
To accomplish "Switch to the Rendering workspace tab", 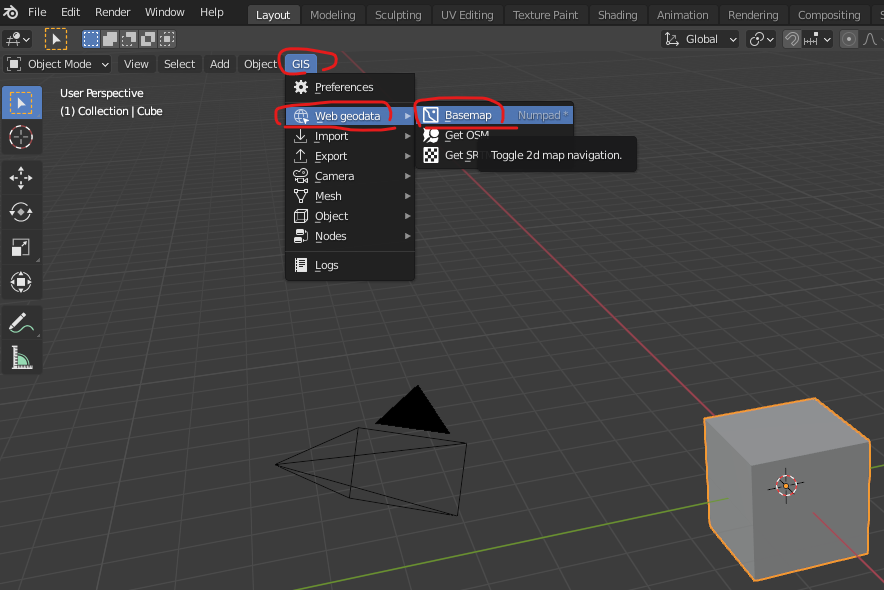I will point(753,15).
